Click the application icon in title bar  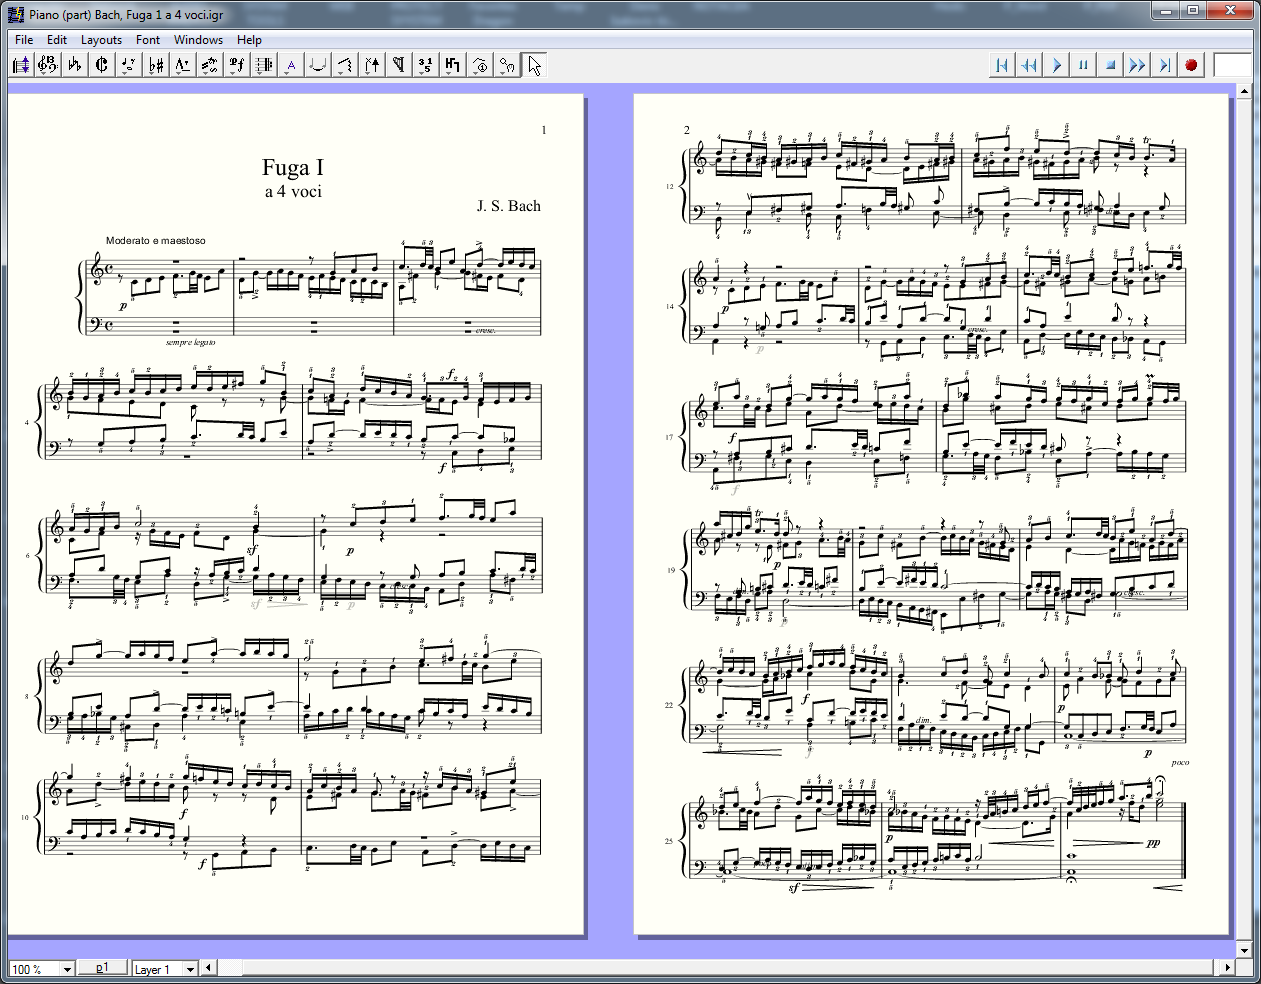click(x=15, y=14)
